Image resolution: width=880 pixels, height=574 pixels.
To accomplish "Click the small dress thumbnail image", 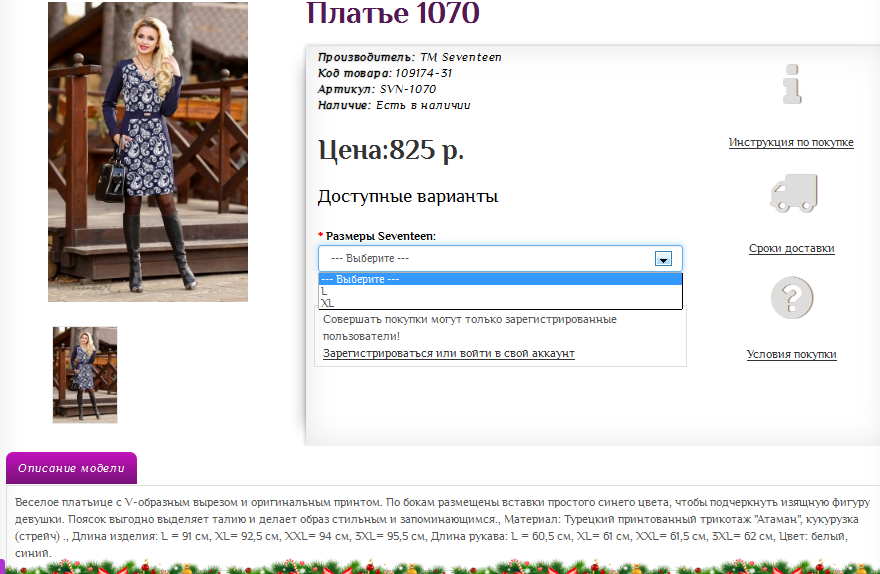I will [85, 375].
